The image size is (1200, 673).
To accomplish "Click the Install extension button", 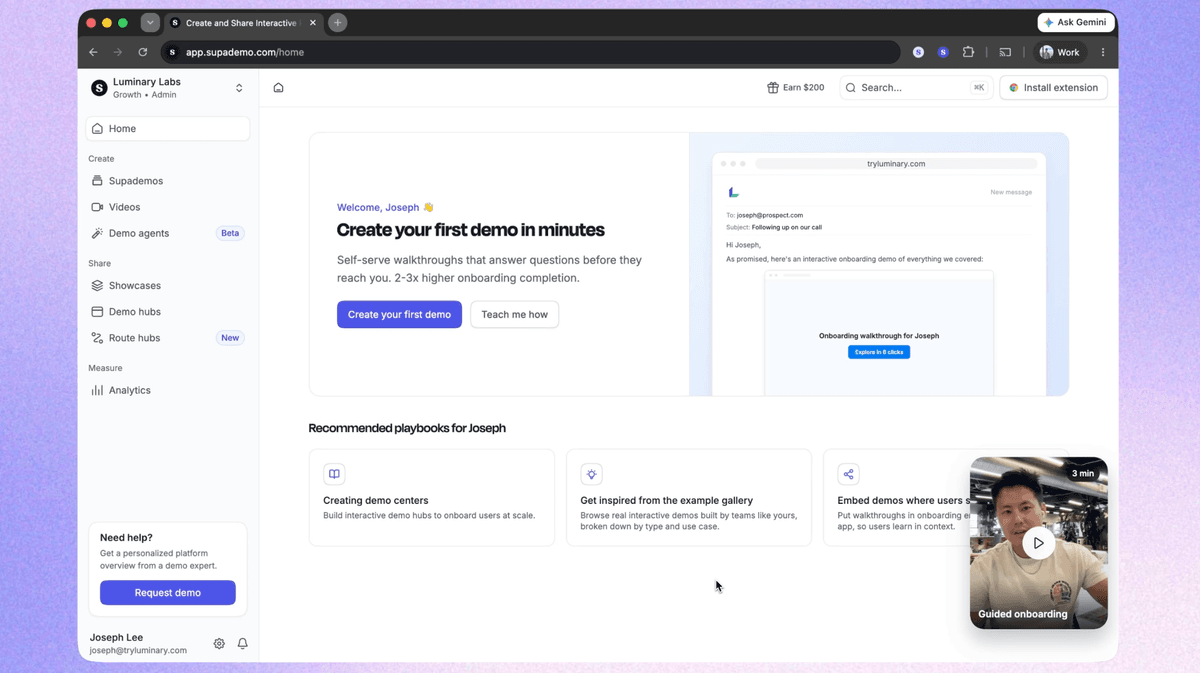I will (1053, 88).
